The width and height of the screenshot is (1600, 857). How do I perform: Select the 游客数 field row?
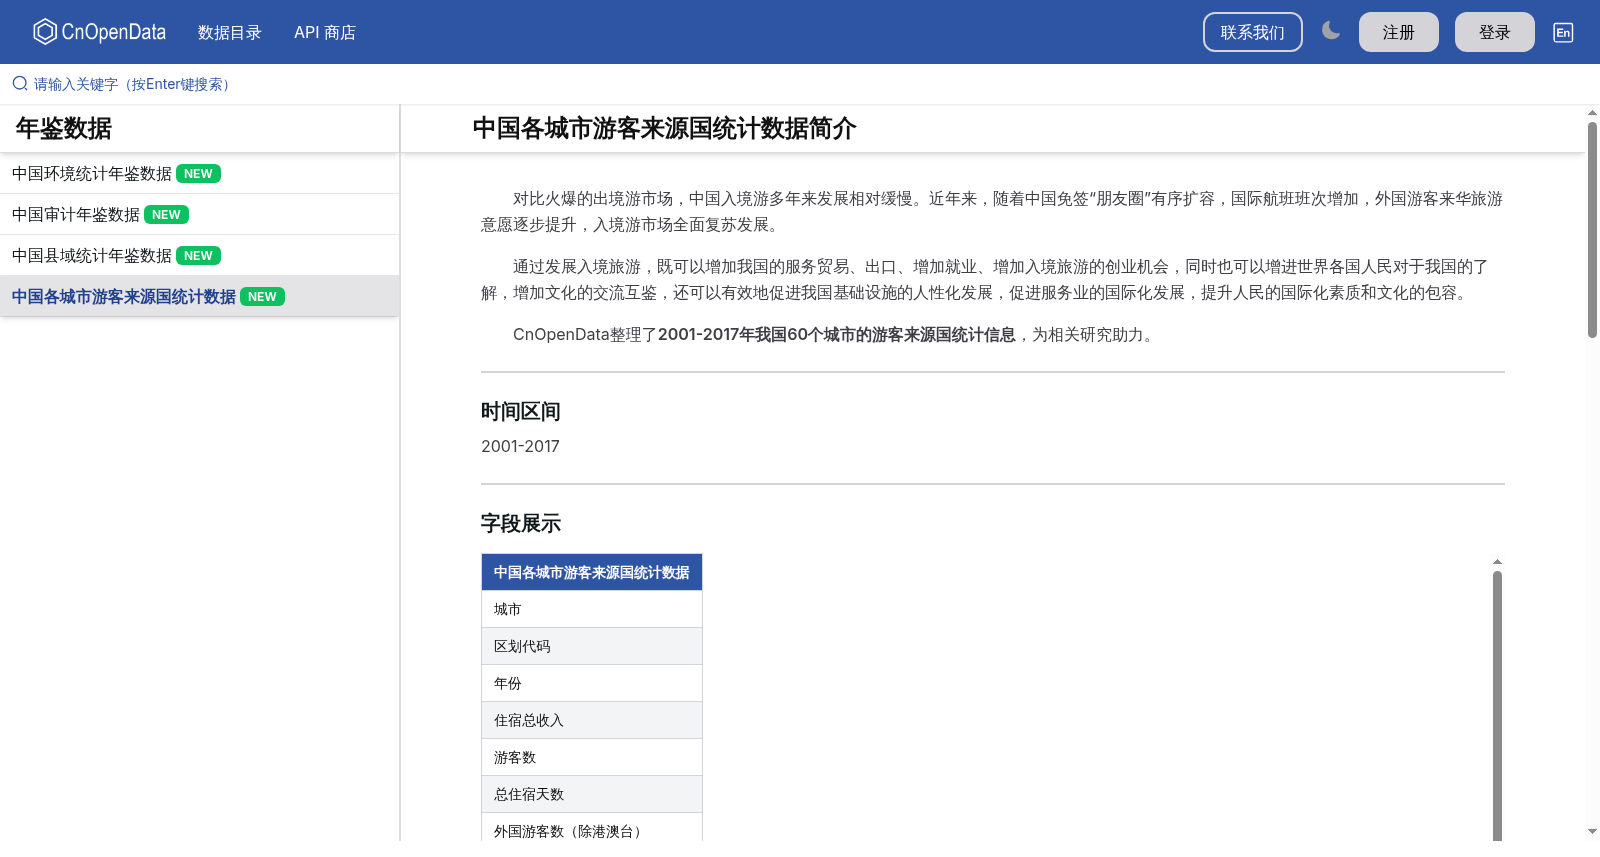[x=592, y=757]
